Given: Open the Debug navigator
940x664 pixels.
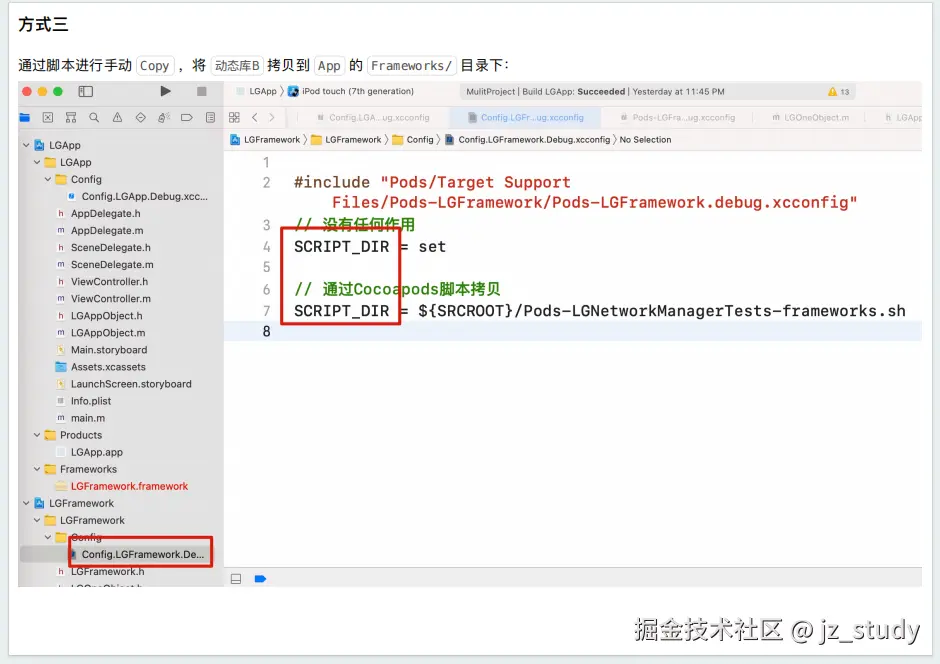Looking at the screenshot, I should click(x=164, y=117).
